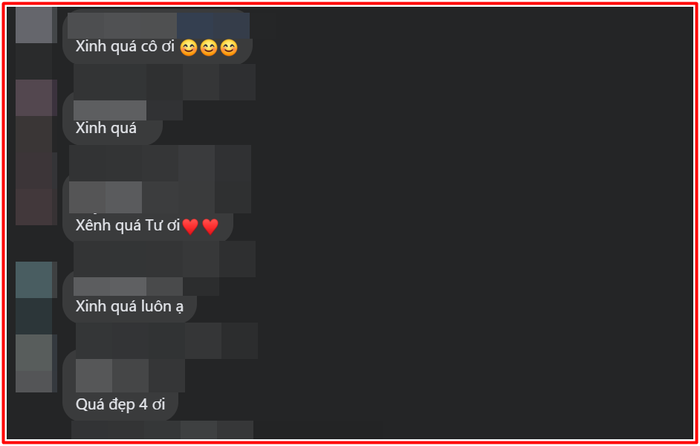Click the avatar beside 'Quá đẹp 4 ơi'
Image resolution: width=700 pixels, height=446 pixels.
36,363
